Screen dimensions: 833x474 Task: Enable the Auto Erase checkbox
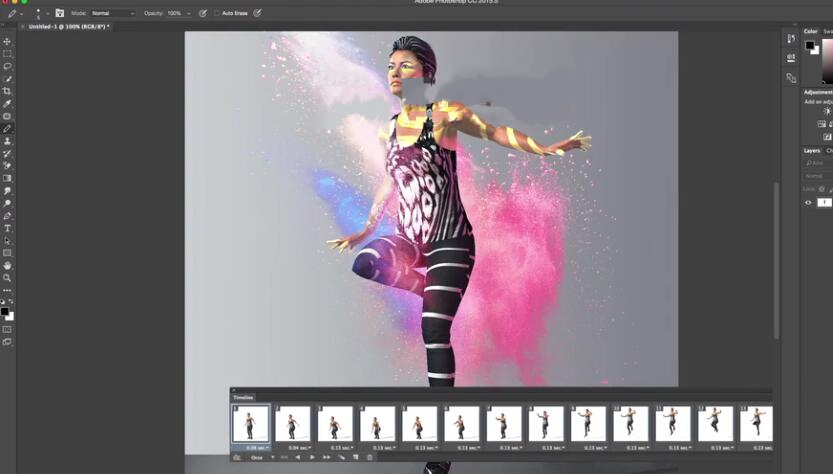tap(217, 13)
